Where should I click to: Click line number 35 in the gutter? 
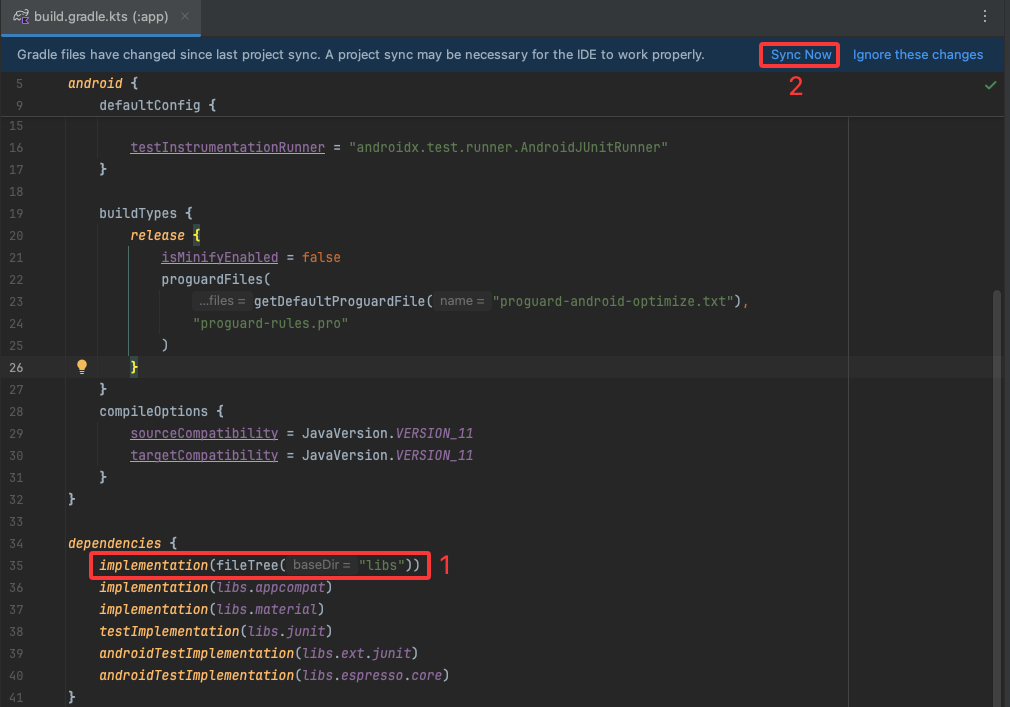point(16,566)
